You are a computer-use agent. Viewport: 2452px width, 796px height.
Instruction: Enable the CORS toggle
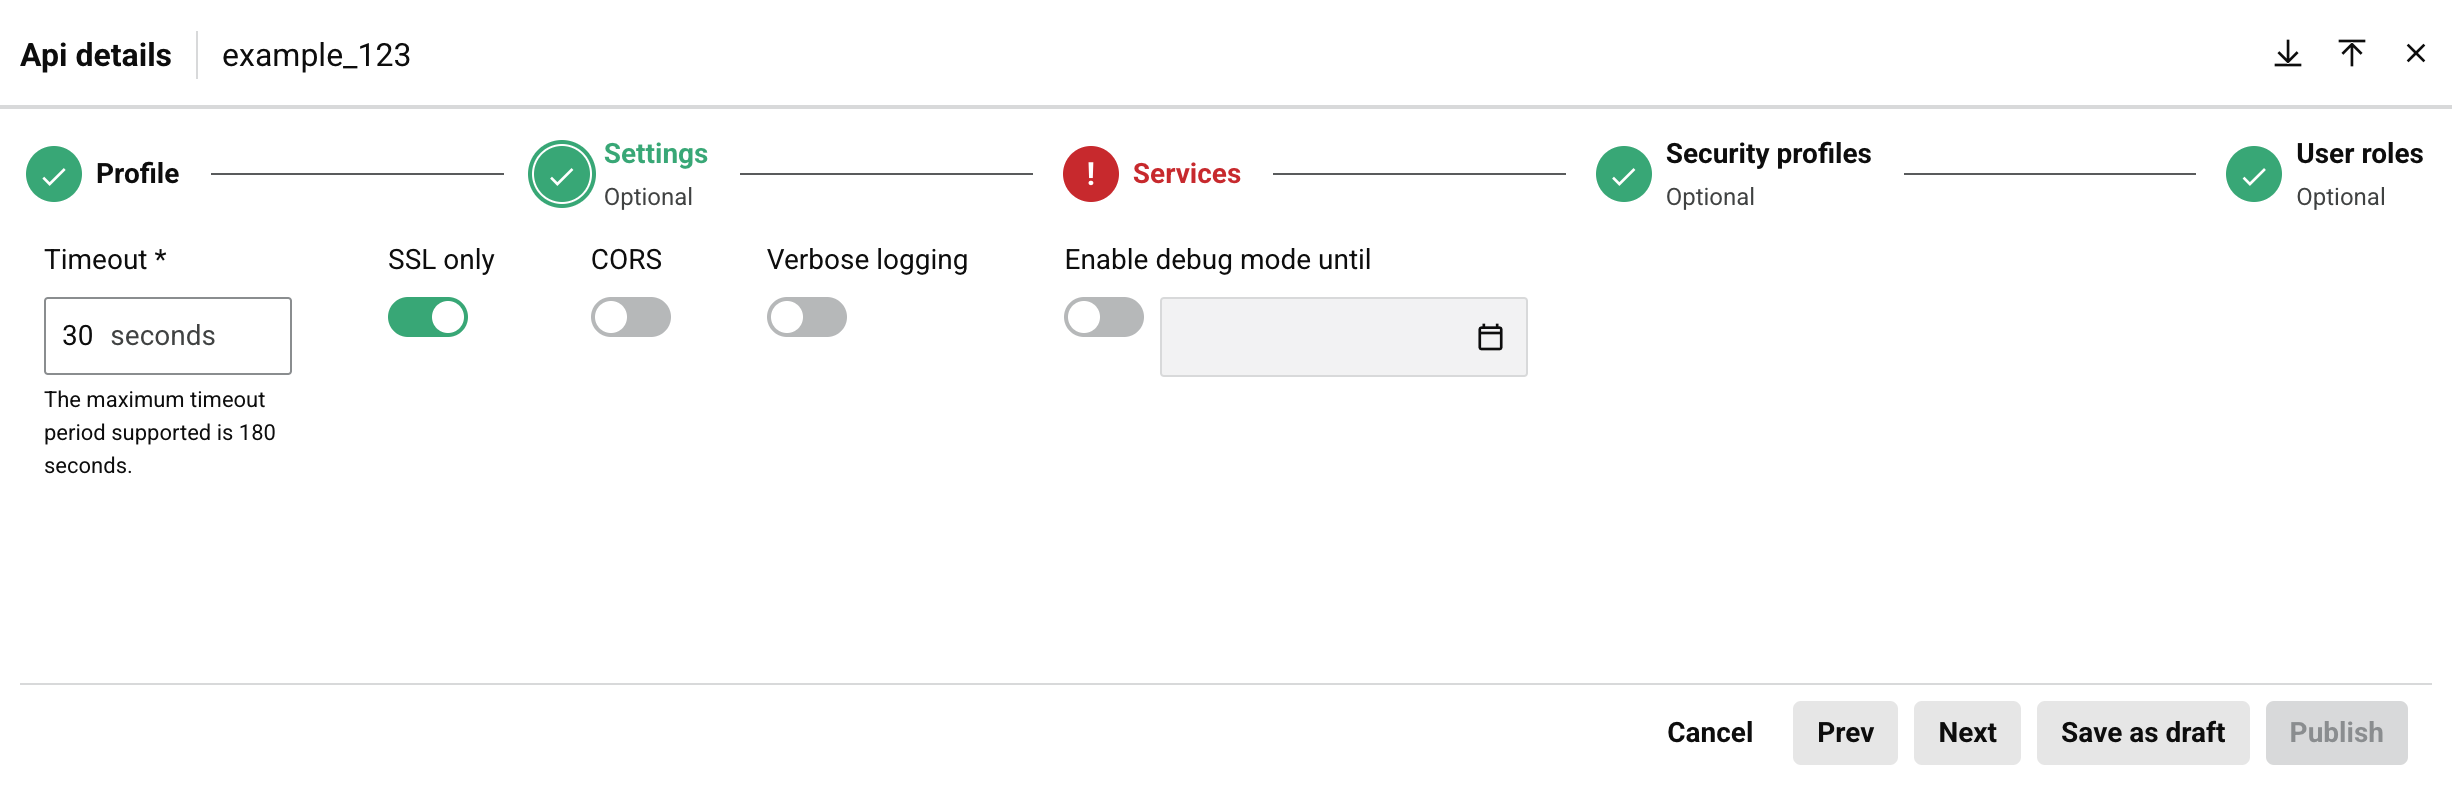[630, 317]
